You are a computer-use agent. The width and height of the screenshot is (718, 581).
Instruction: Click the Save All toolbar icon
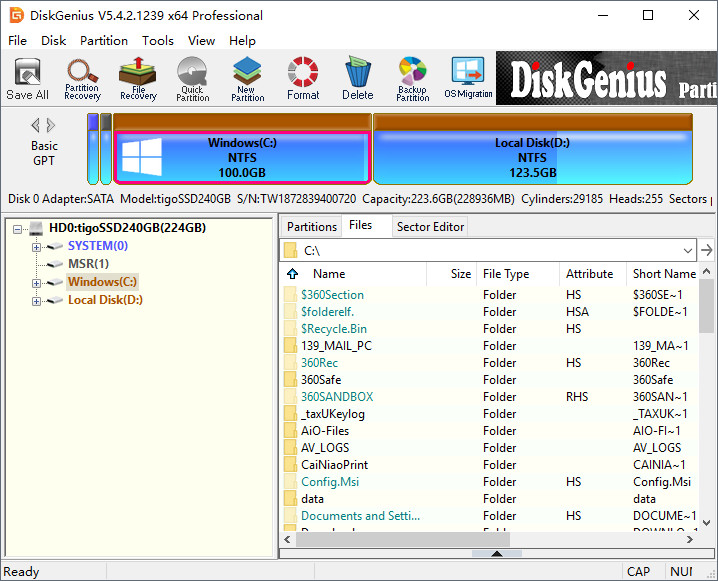pyautogui.click(x=27, y=79)
